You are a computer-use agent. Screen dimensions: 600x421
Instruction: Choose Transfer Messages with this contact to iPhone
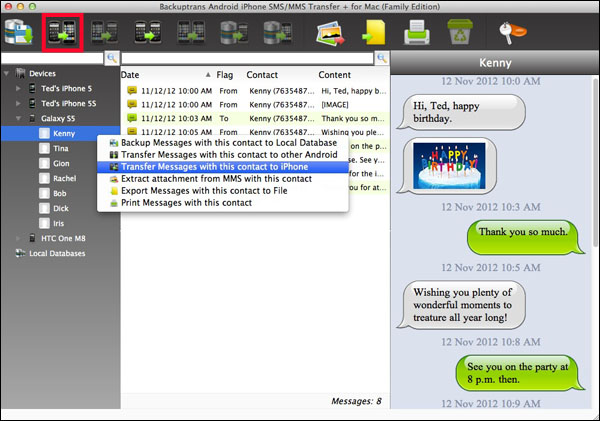pos(214,166)
